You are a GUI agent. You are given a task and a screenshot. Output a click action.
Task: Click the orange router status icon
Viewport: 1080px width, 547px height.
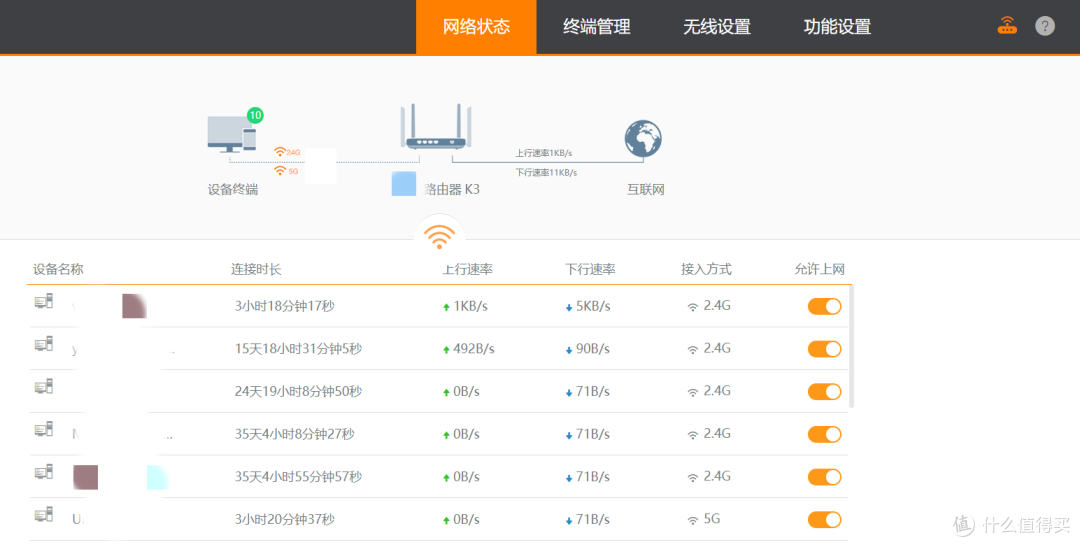coord(1007,26)
